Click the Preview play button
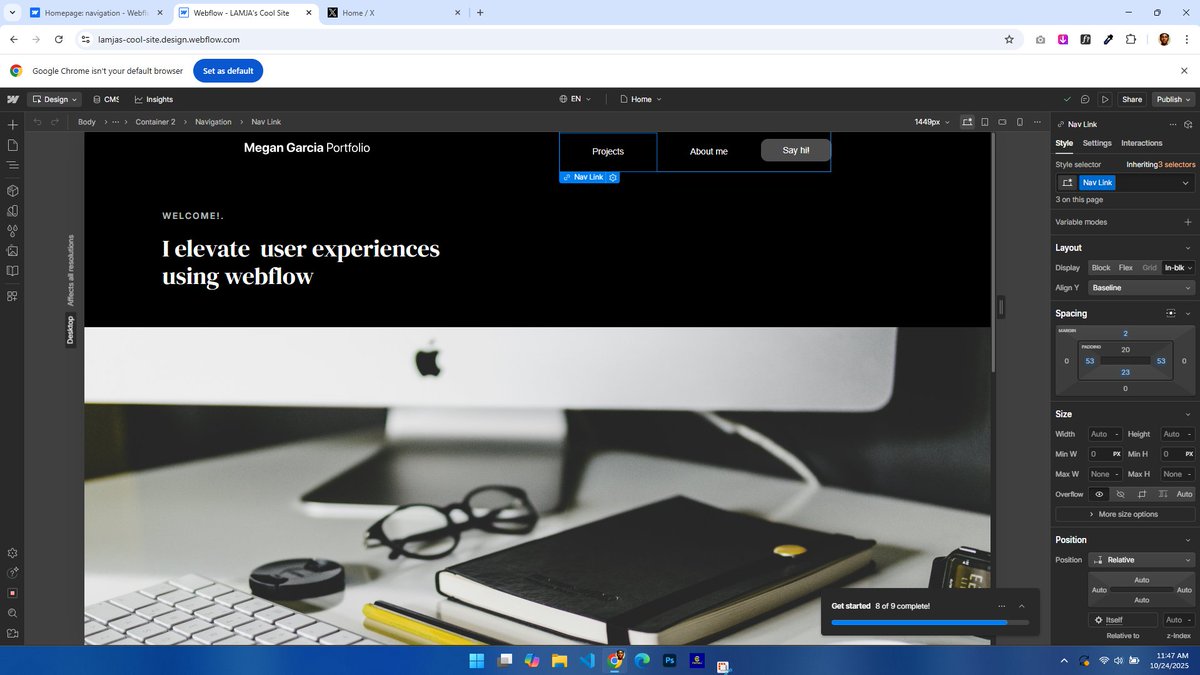The image size is (1200, 675). (x=1105, y=99)
